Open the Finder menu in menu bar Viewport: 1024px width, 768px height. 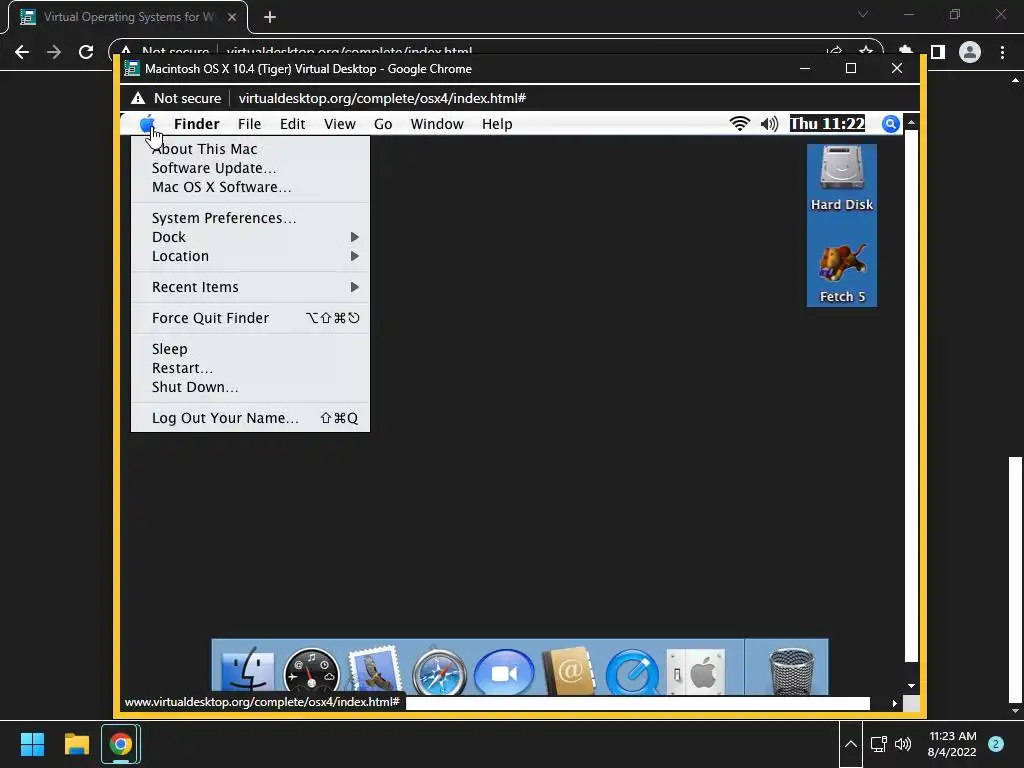(x=197, y=124)
